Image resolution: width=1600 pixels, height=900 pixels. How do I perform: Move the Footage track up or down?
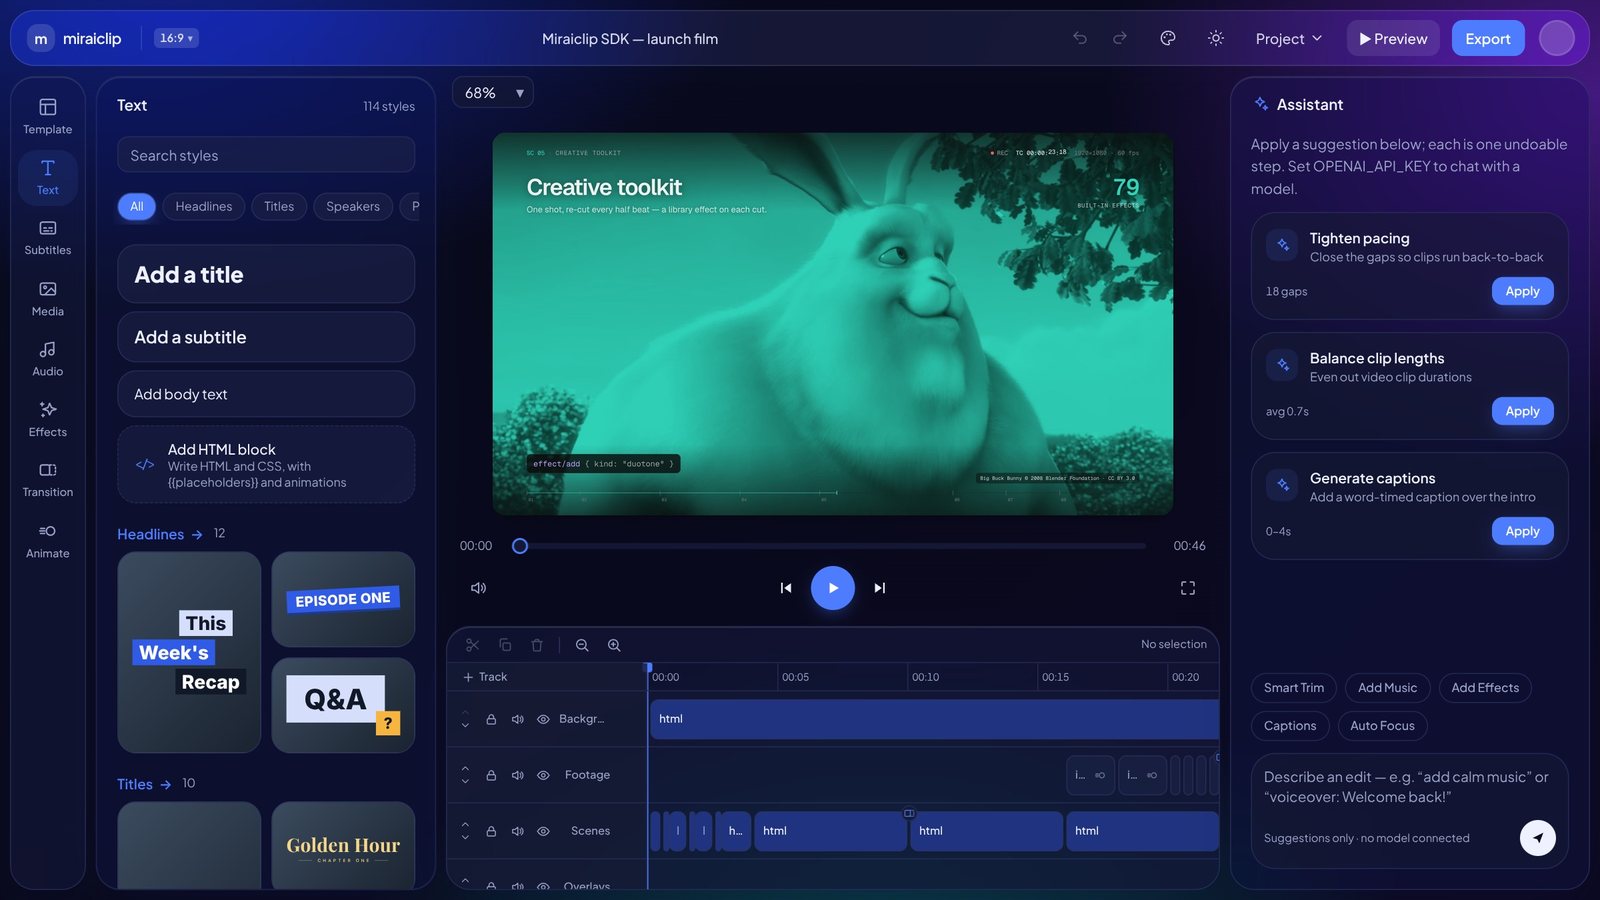coord(465,775)
